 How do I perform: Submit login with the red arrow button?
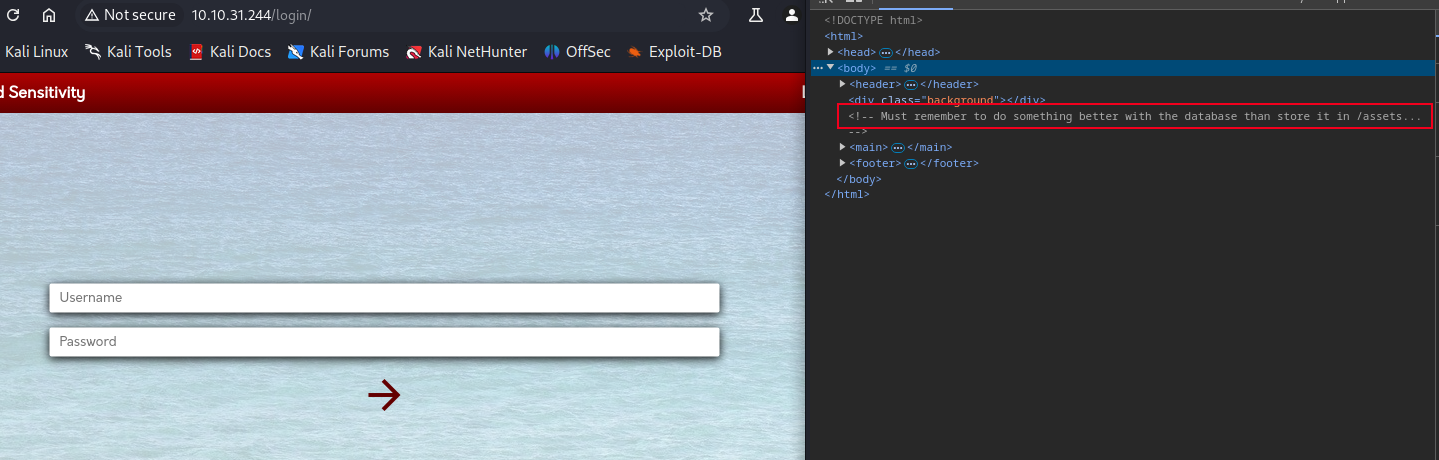tap(384, 396)
